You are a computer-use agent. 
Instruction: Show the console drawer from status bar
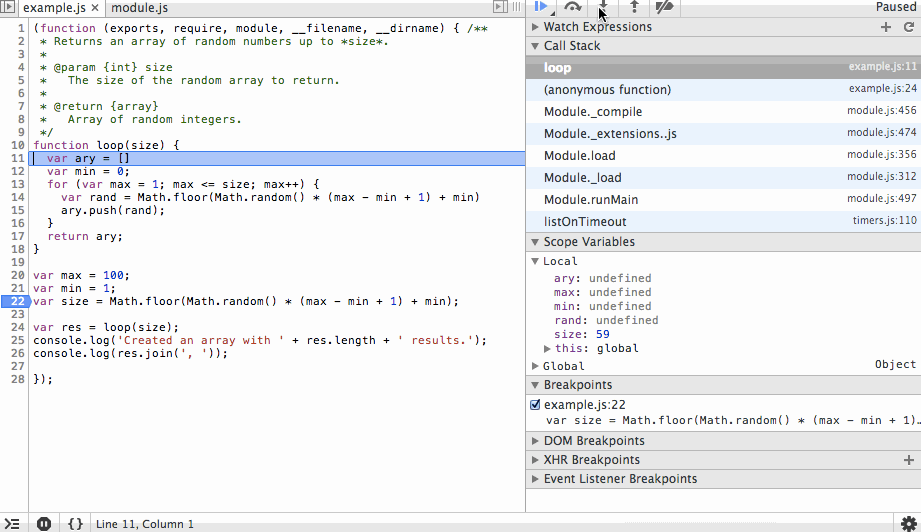13,523
